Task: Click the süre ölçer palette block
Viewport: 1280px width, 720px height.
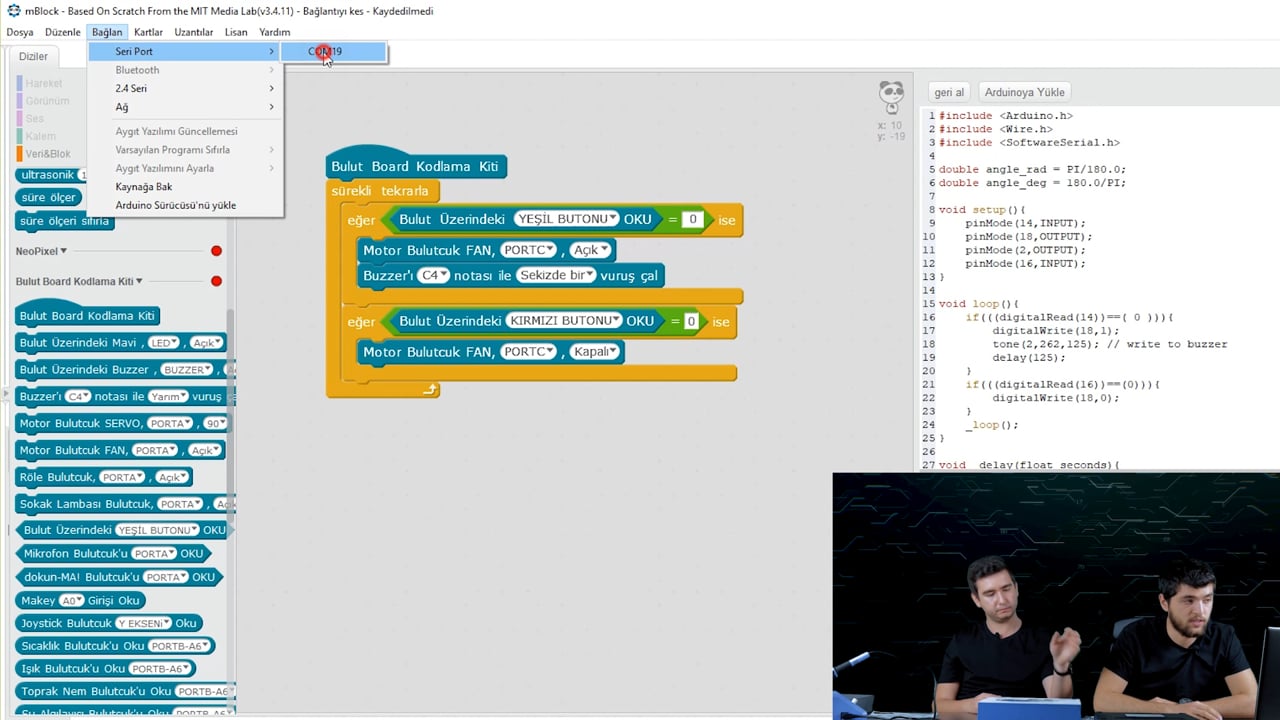Action: tap(48, 198)
